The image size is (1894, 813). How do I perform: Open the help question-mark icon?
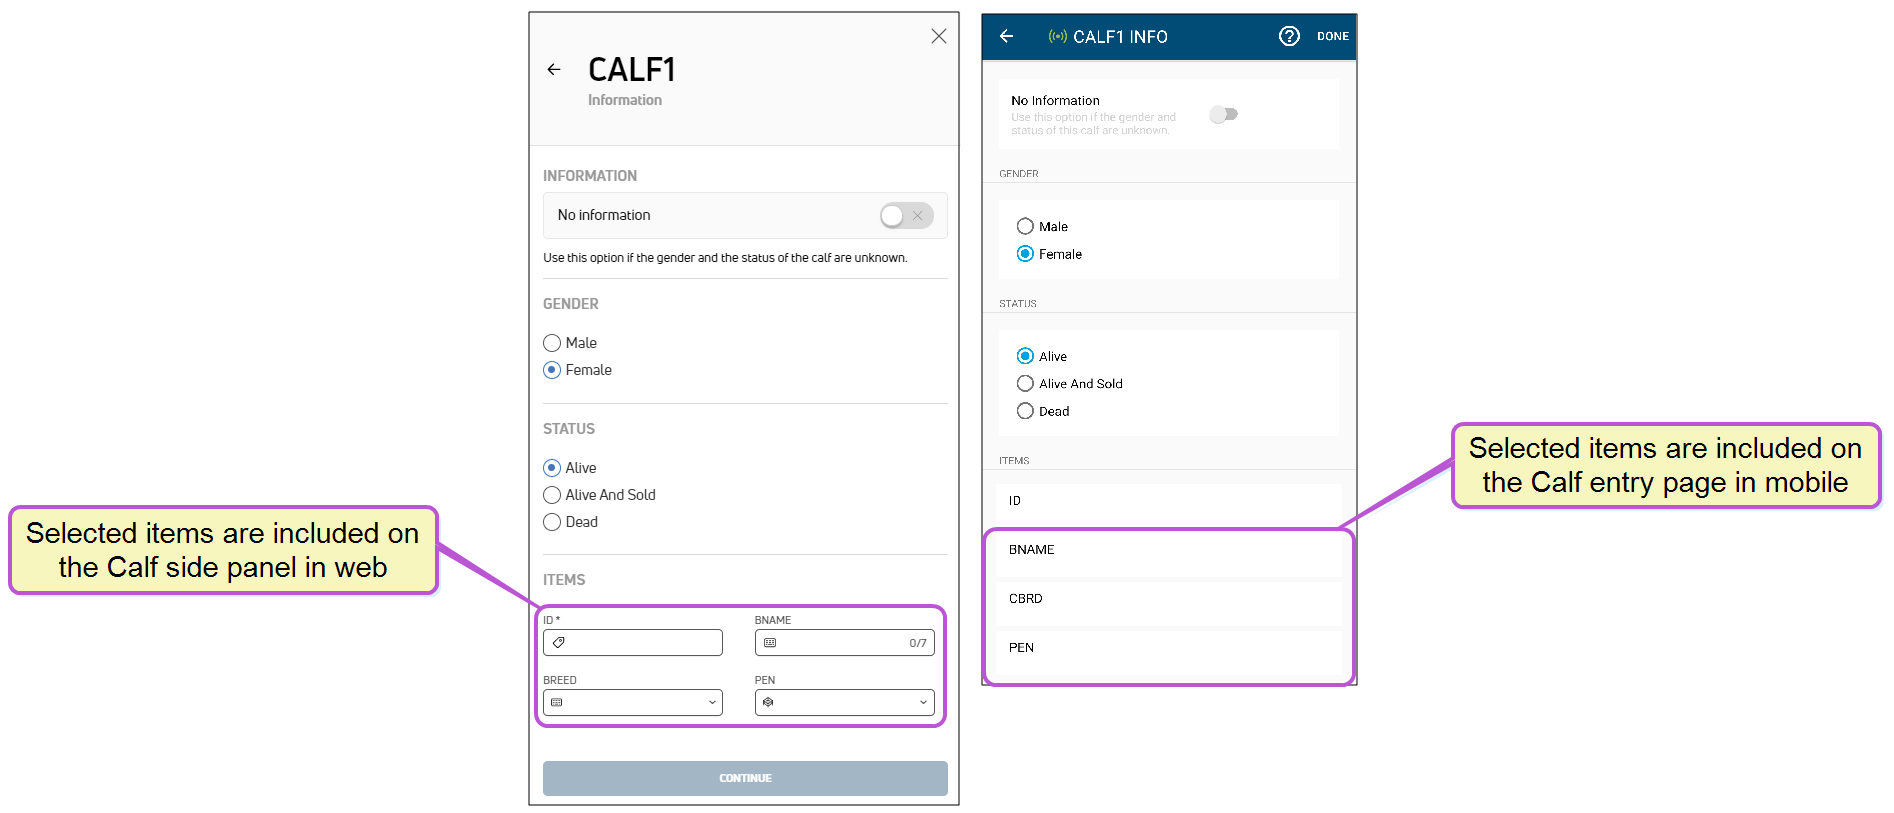[x=1289, y=36]
